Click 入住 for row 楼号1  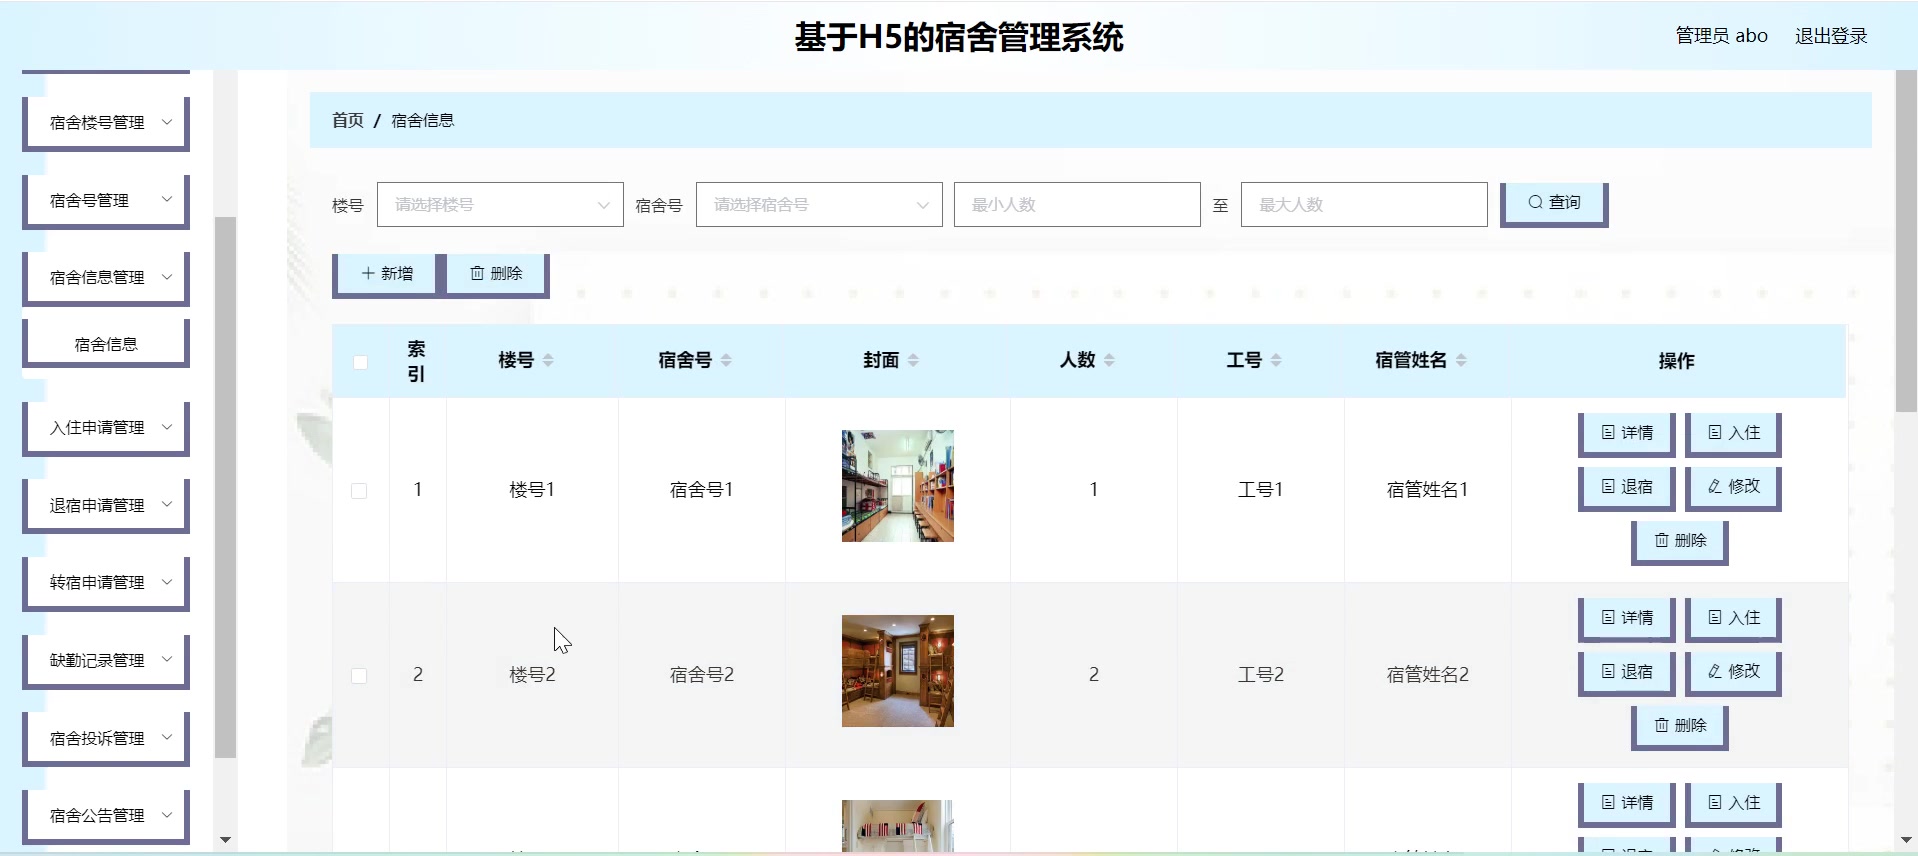1734,433
